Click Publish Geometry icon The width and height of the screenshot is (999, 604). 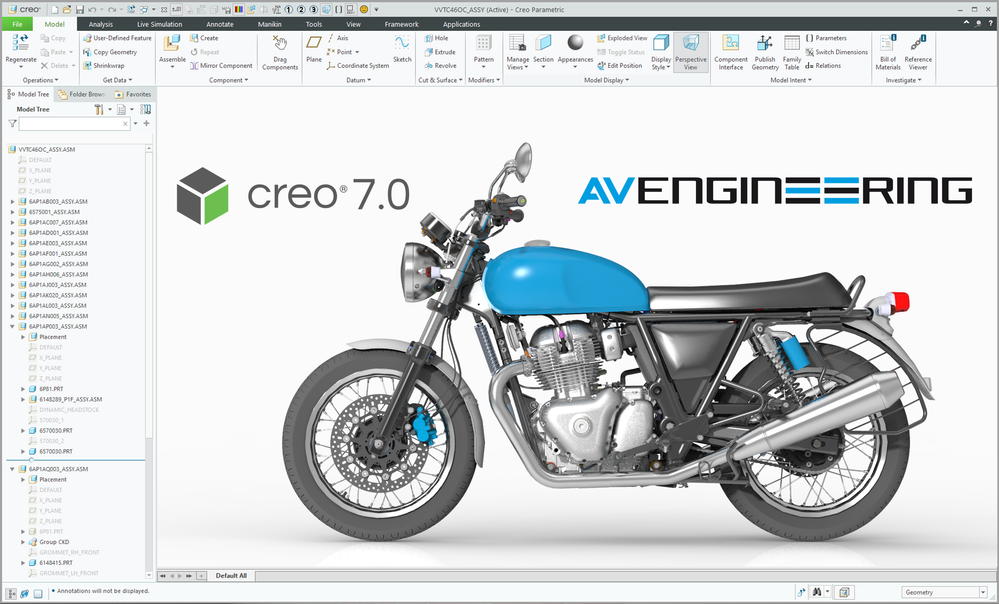[765, 43]
